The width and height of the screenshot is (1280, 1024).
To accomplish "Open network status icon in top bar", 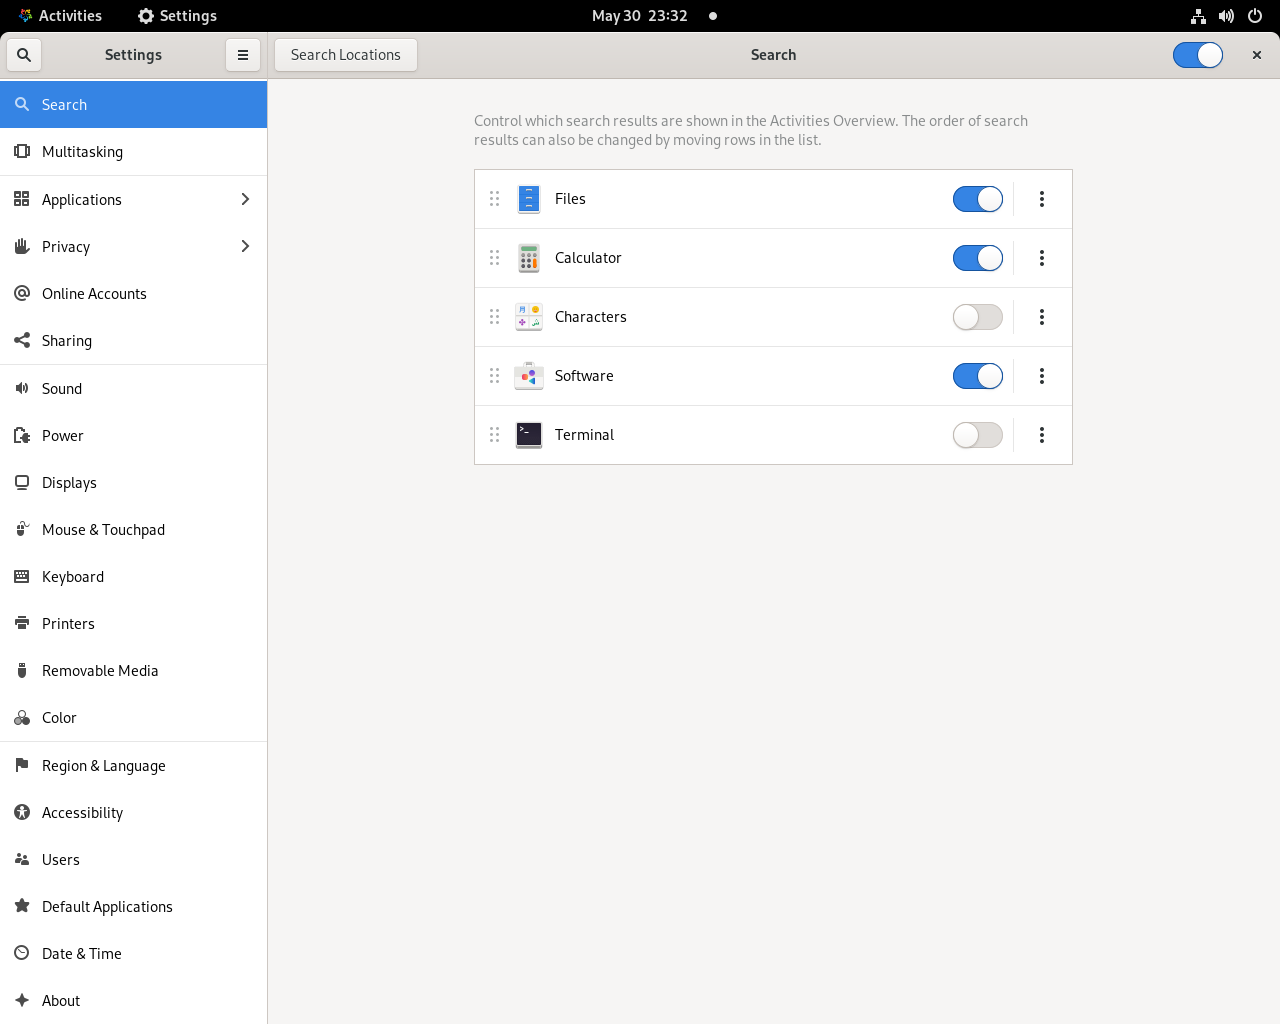I will tap(1198, 16).
